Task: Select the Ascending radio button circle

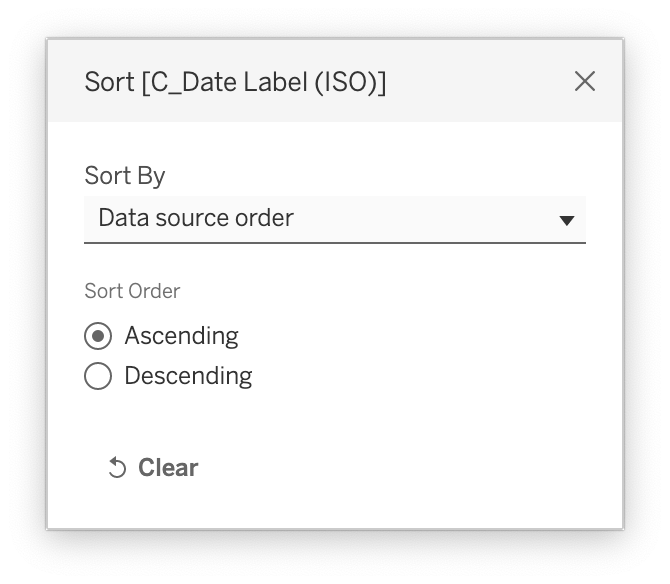Action: pyautogui.click(x=98, y=336)
